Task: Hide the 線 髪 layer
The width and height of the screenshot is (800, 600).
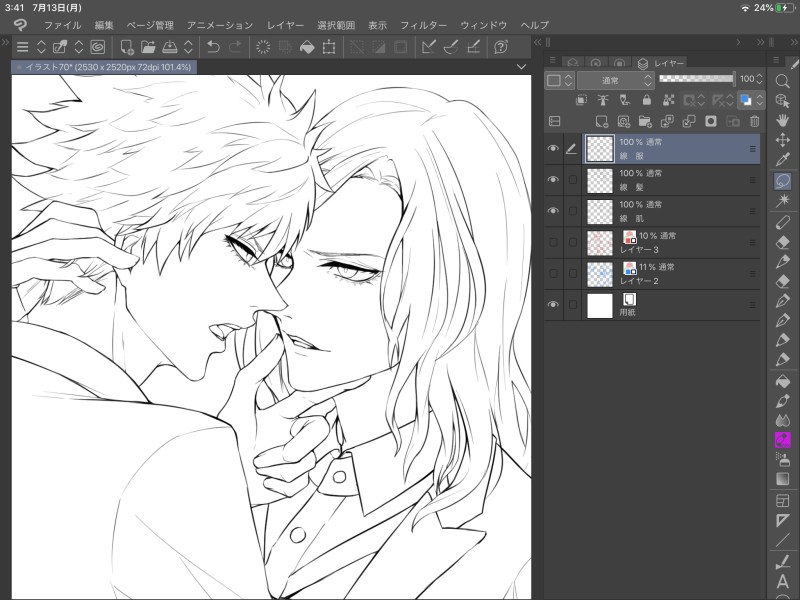Action: pos(553,180)
